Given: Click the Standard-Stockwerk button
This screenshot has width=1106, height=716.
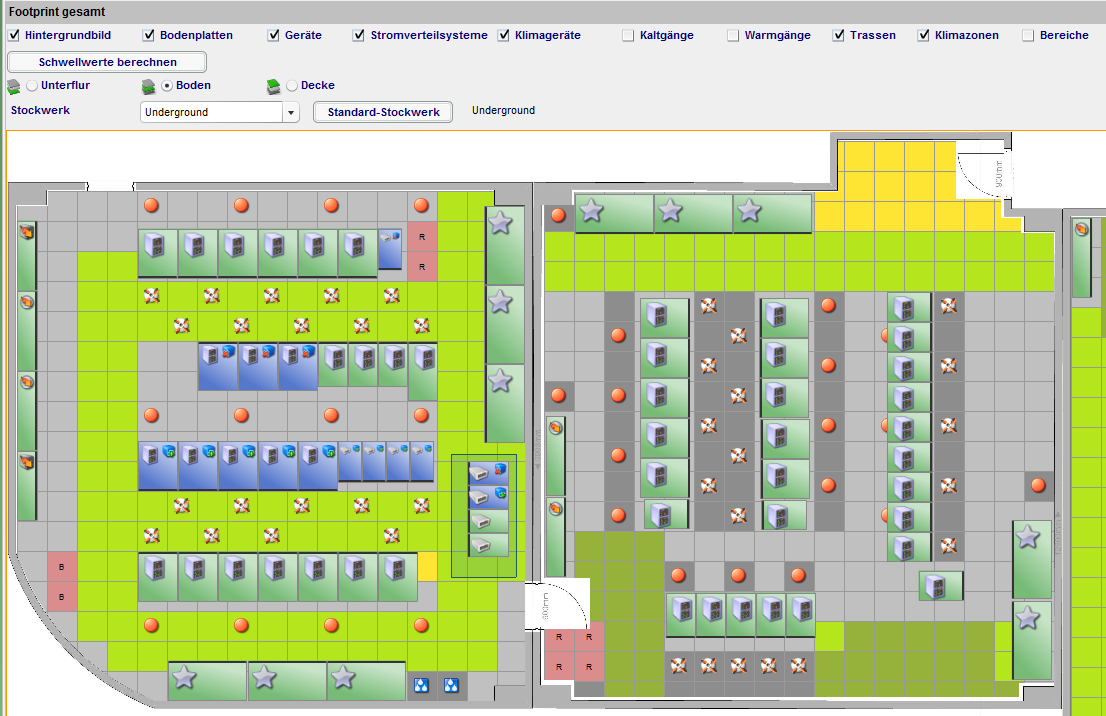Looking at the screenshot, I should point(382,112).
